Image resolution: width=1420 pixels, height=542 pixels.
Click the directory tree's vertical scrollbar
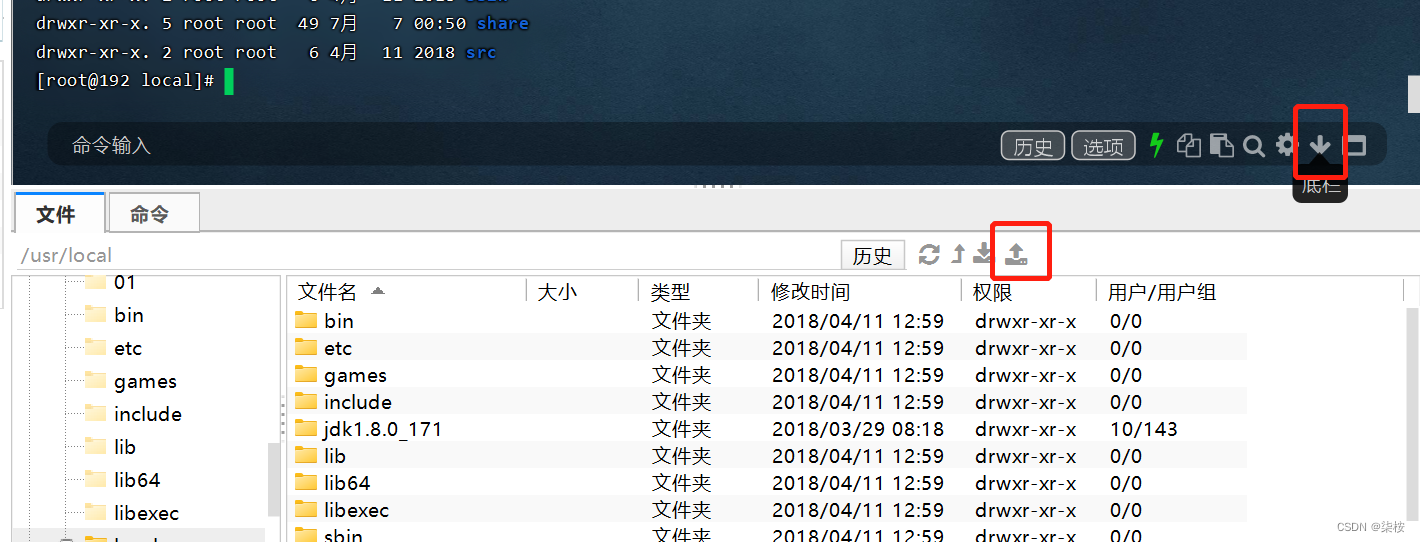pyautogui.click(x=275, y=480)
